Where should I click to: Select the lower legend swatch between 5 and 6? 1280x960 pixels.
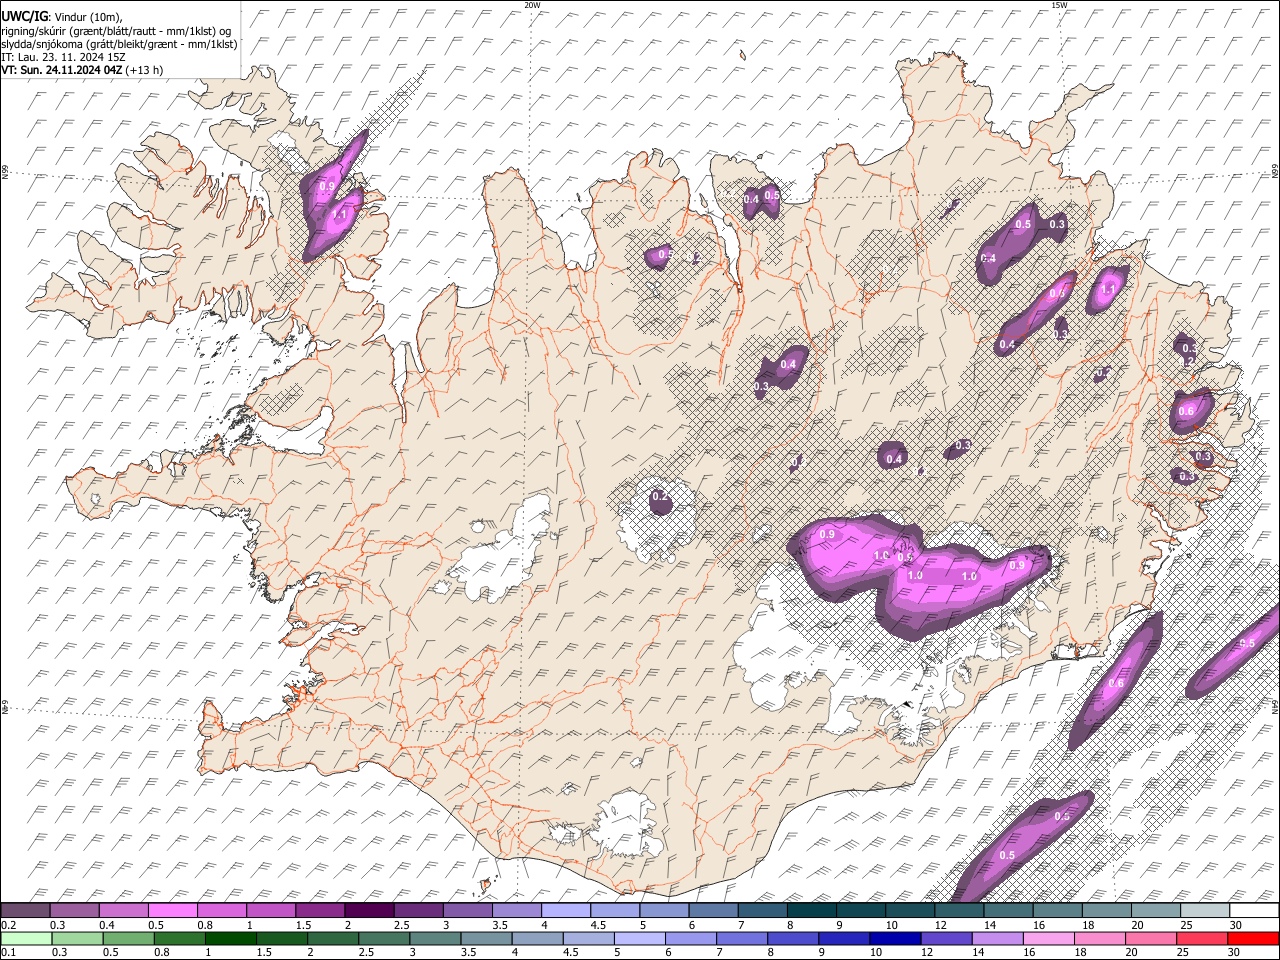(x=641, y=938)
